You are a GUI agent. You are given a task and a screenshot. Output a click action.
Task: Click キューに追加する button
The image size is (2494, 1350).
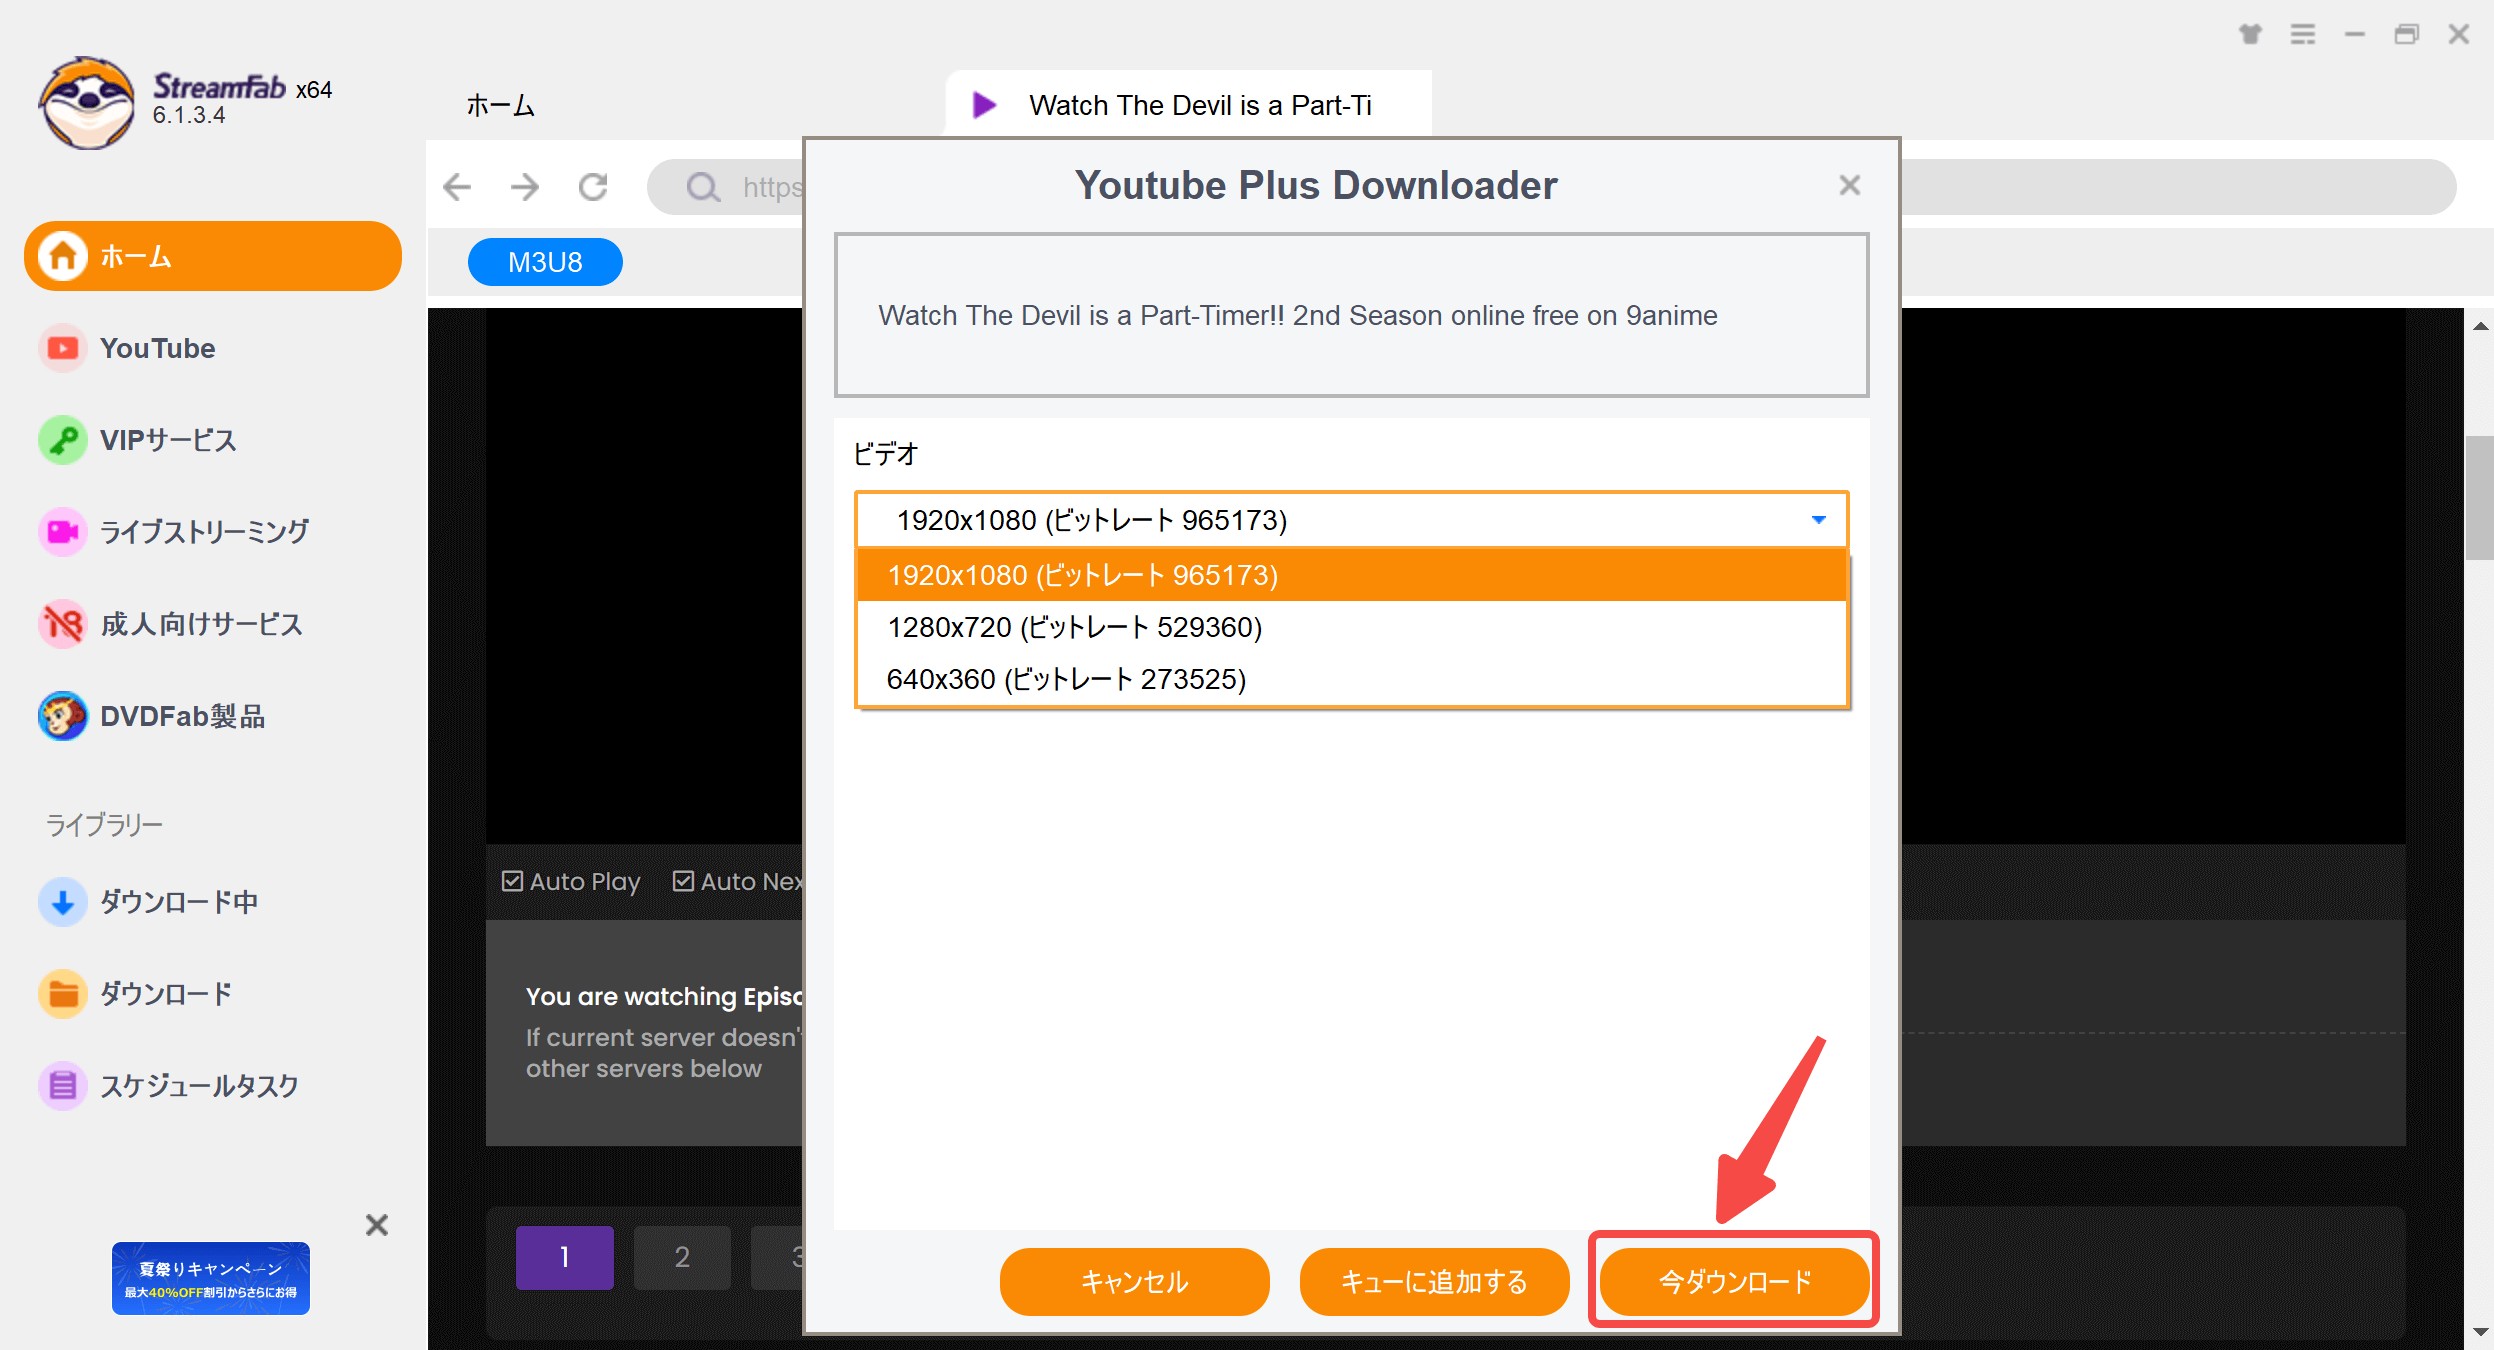pyautogui.click(x=1434, y=1282)
